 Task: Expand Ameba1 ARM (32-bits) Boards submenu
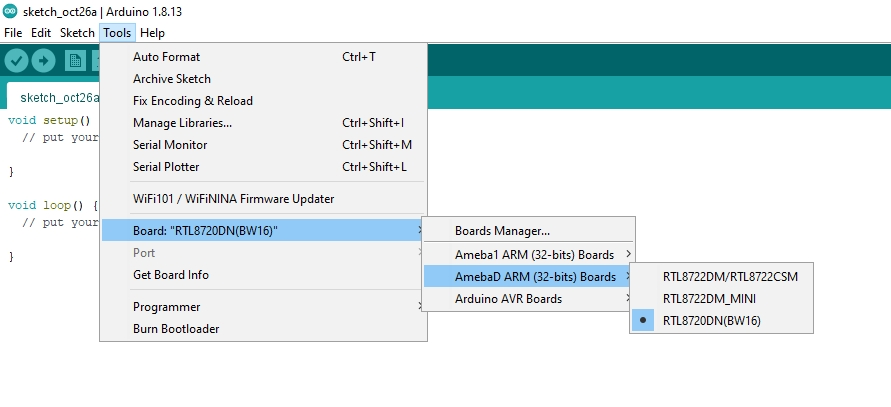click(x=528, y=255)
